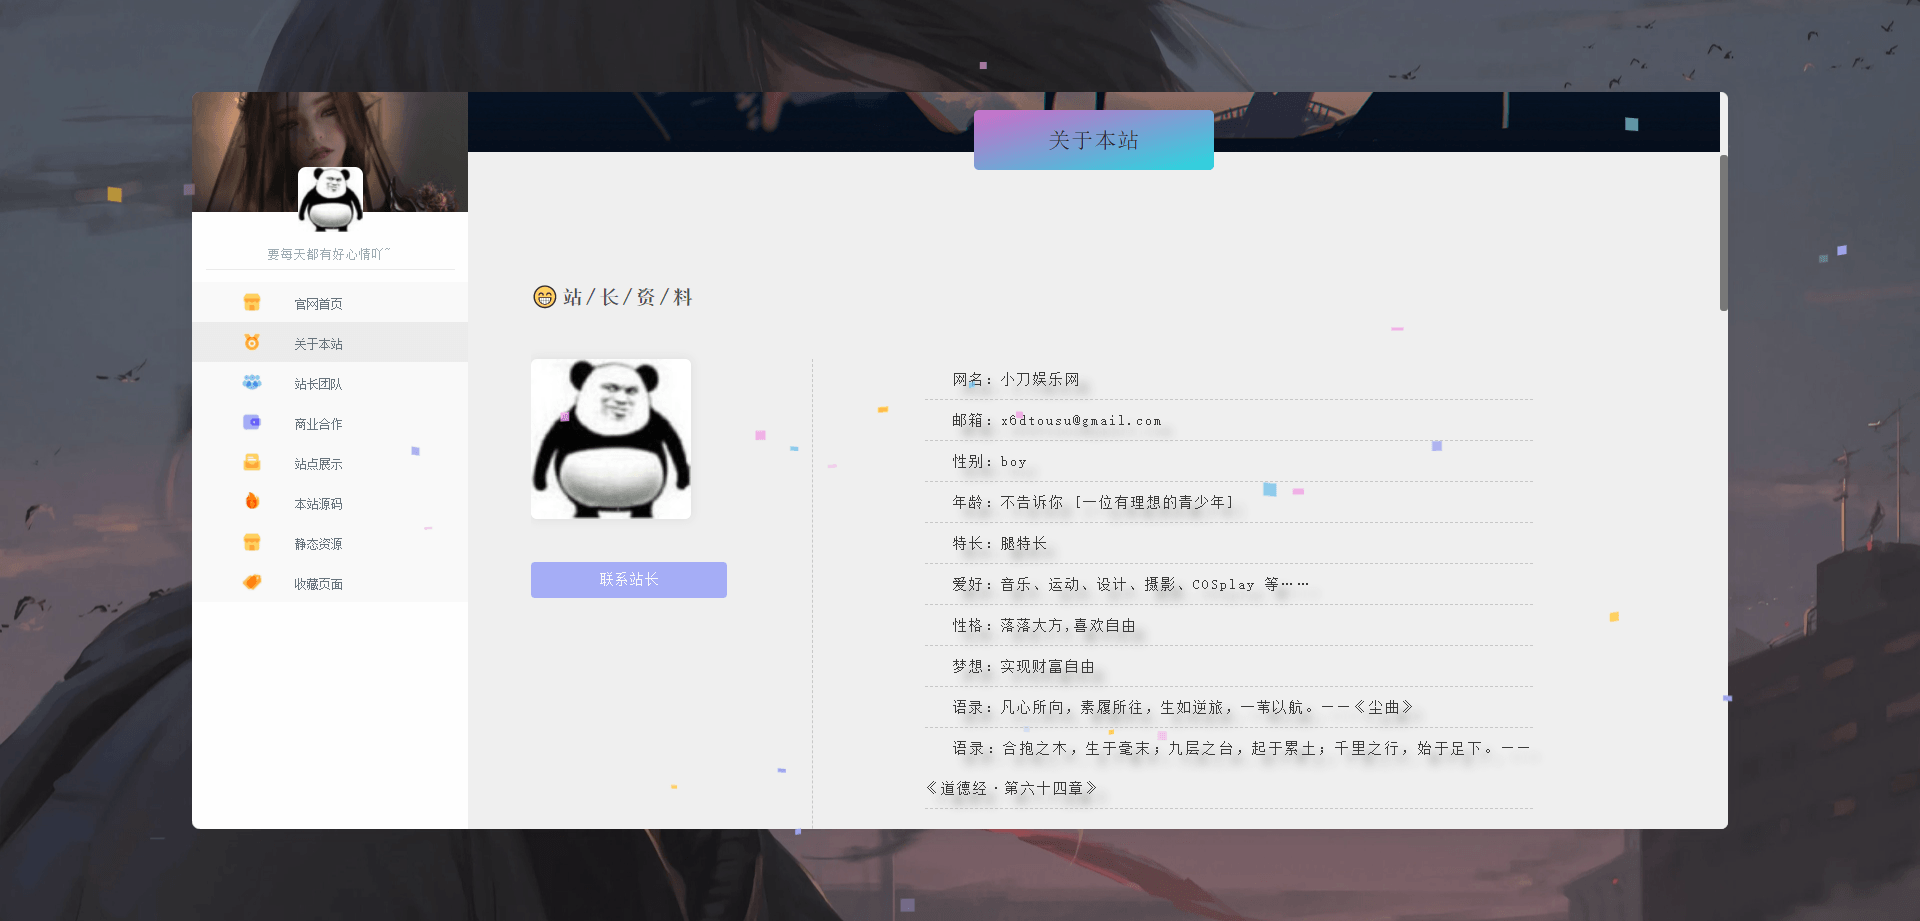
Task: Click the storefront icon beside 官网首页
Action: coord(252,301)
